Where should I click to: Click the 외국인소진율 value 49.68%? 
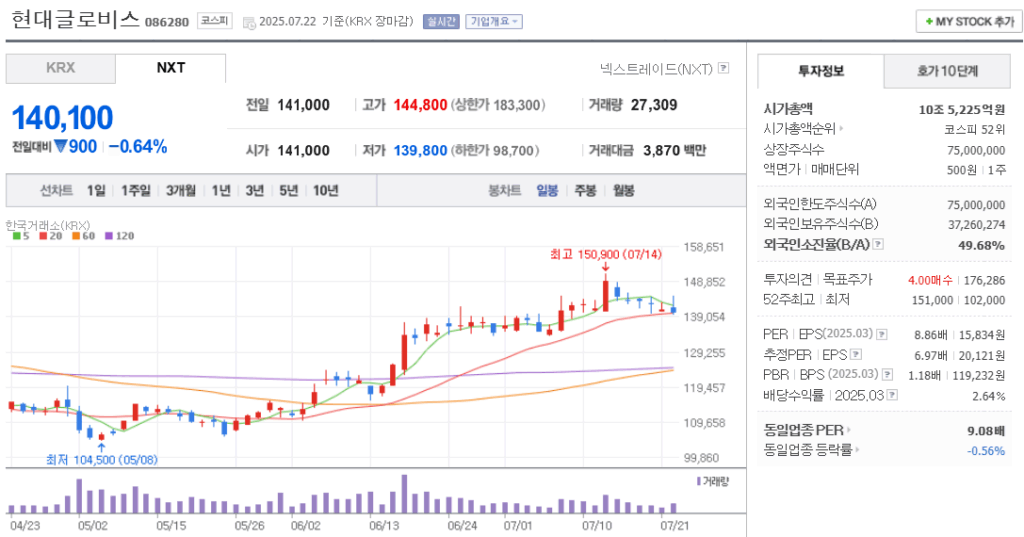click(x=982, y=245)
